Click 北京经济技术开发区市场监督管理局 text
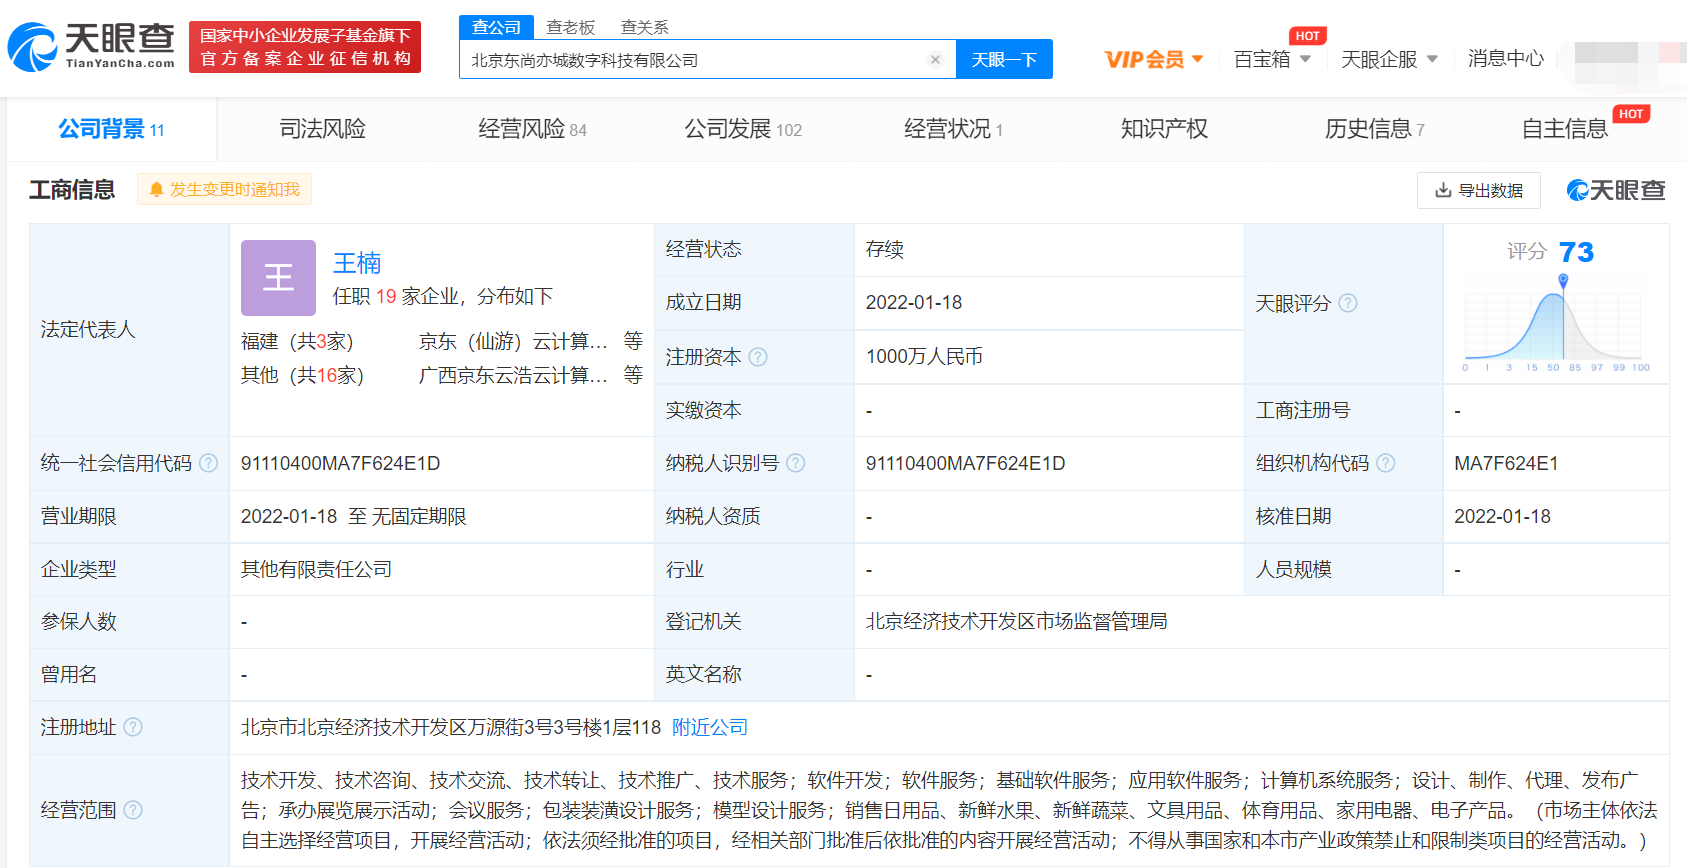The width and height of the screenshot is (1687, 868). click(1016, 622)
